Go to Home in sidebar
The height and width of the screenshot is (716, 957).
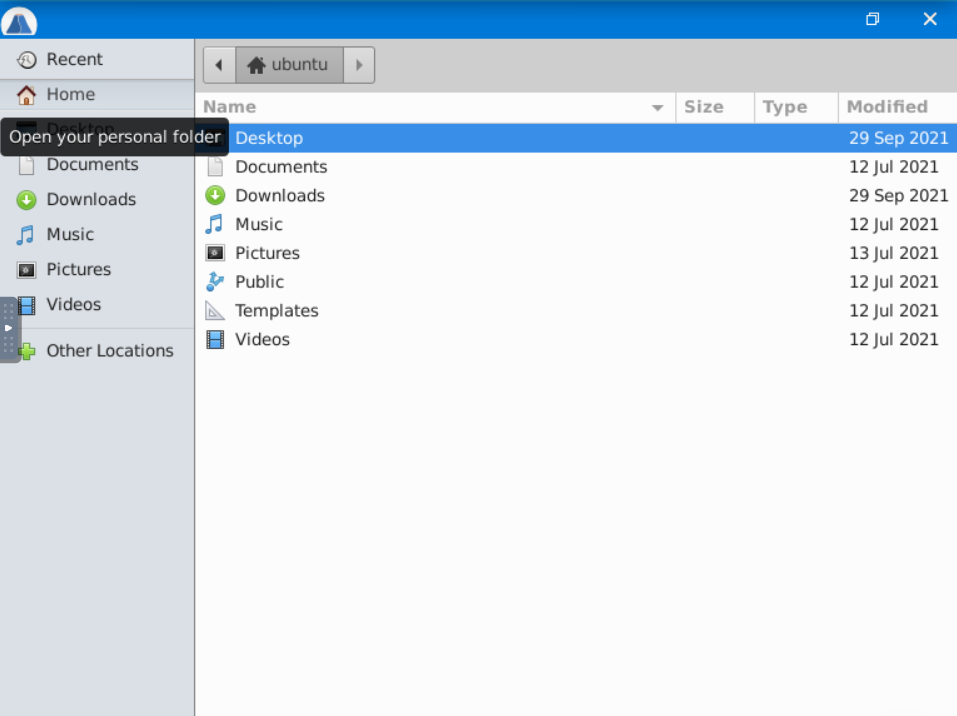[x=97, y=95]
